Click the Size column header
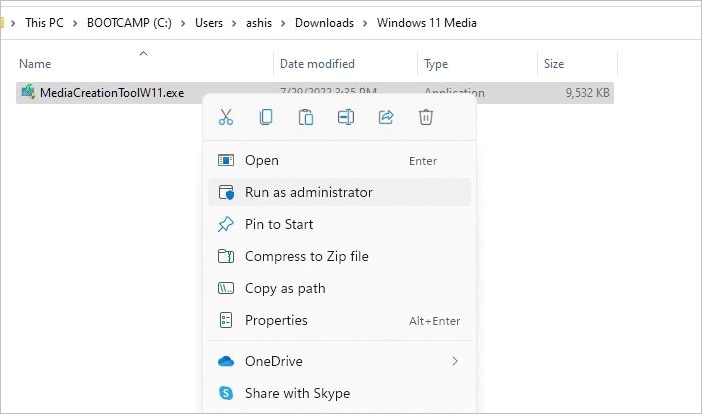The image size is (702, 414). 554,64
